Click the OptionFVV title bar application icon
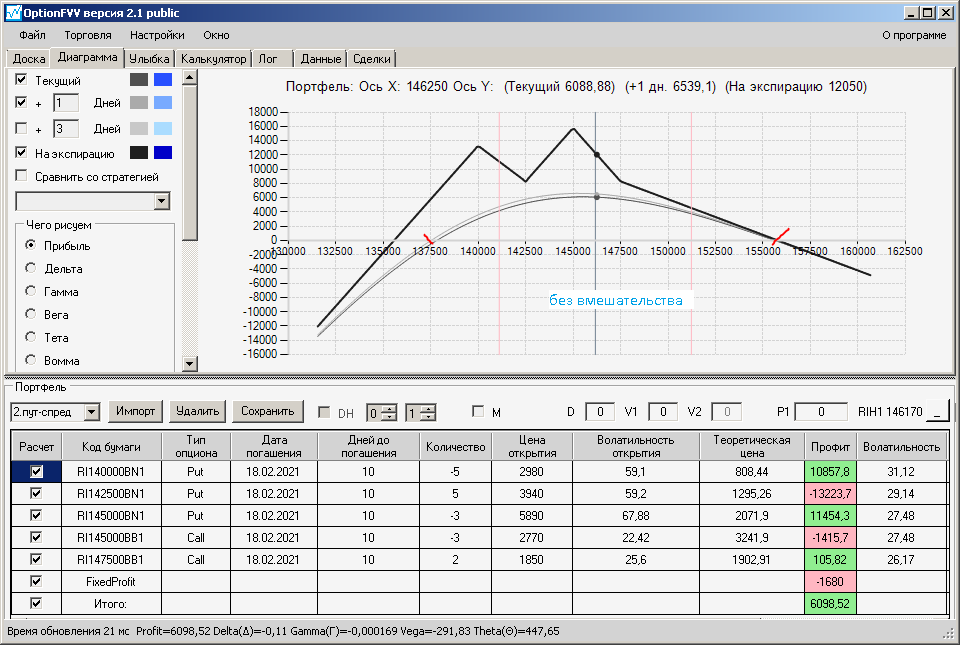Image resolution: width=960 pixels, height=645 pixels. [x=13, y=13]
